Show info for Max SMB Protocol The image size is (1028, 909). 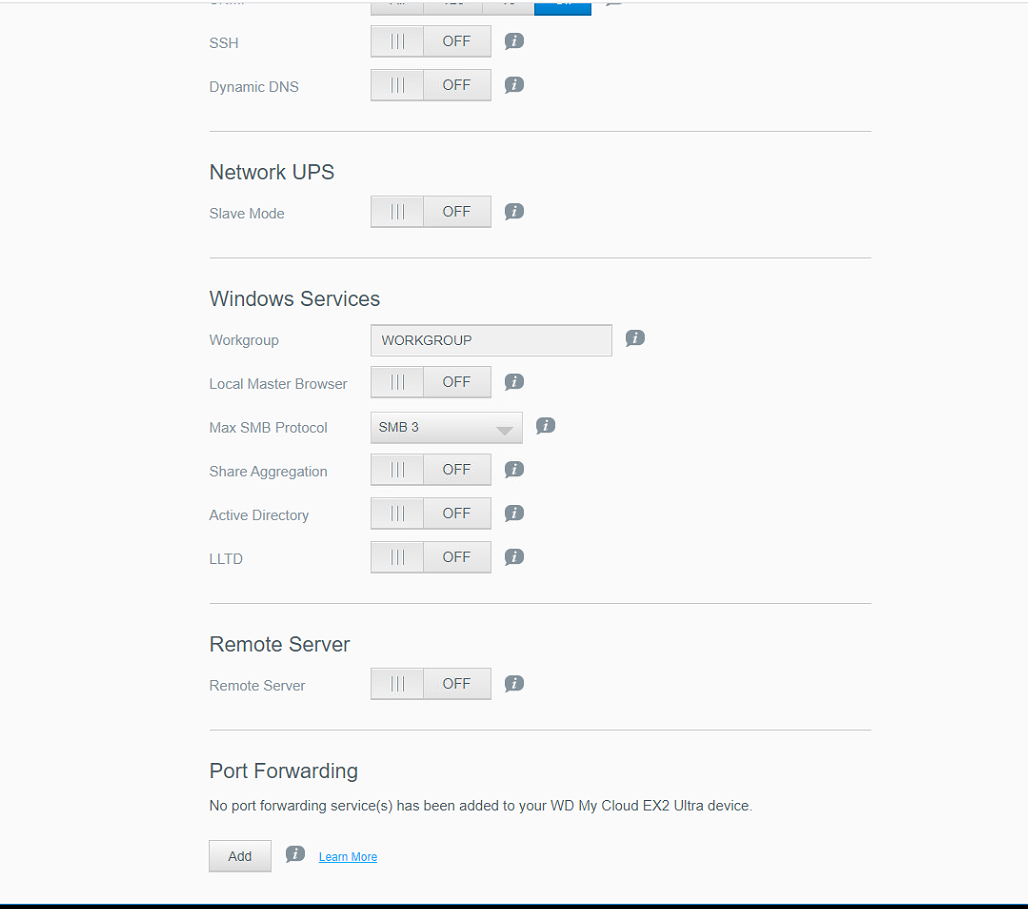click(545, 425)
